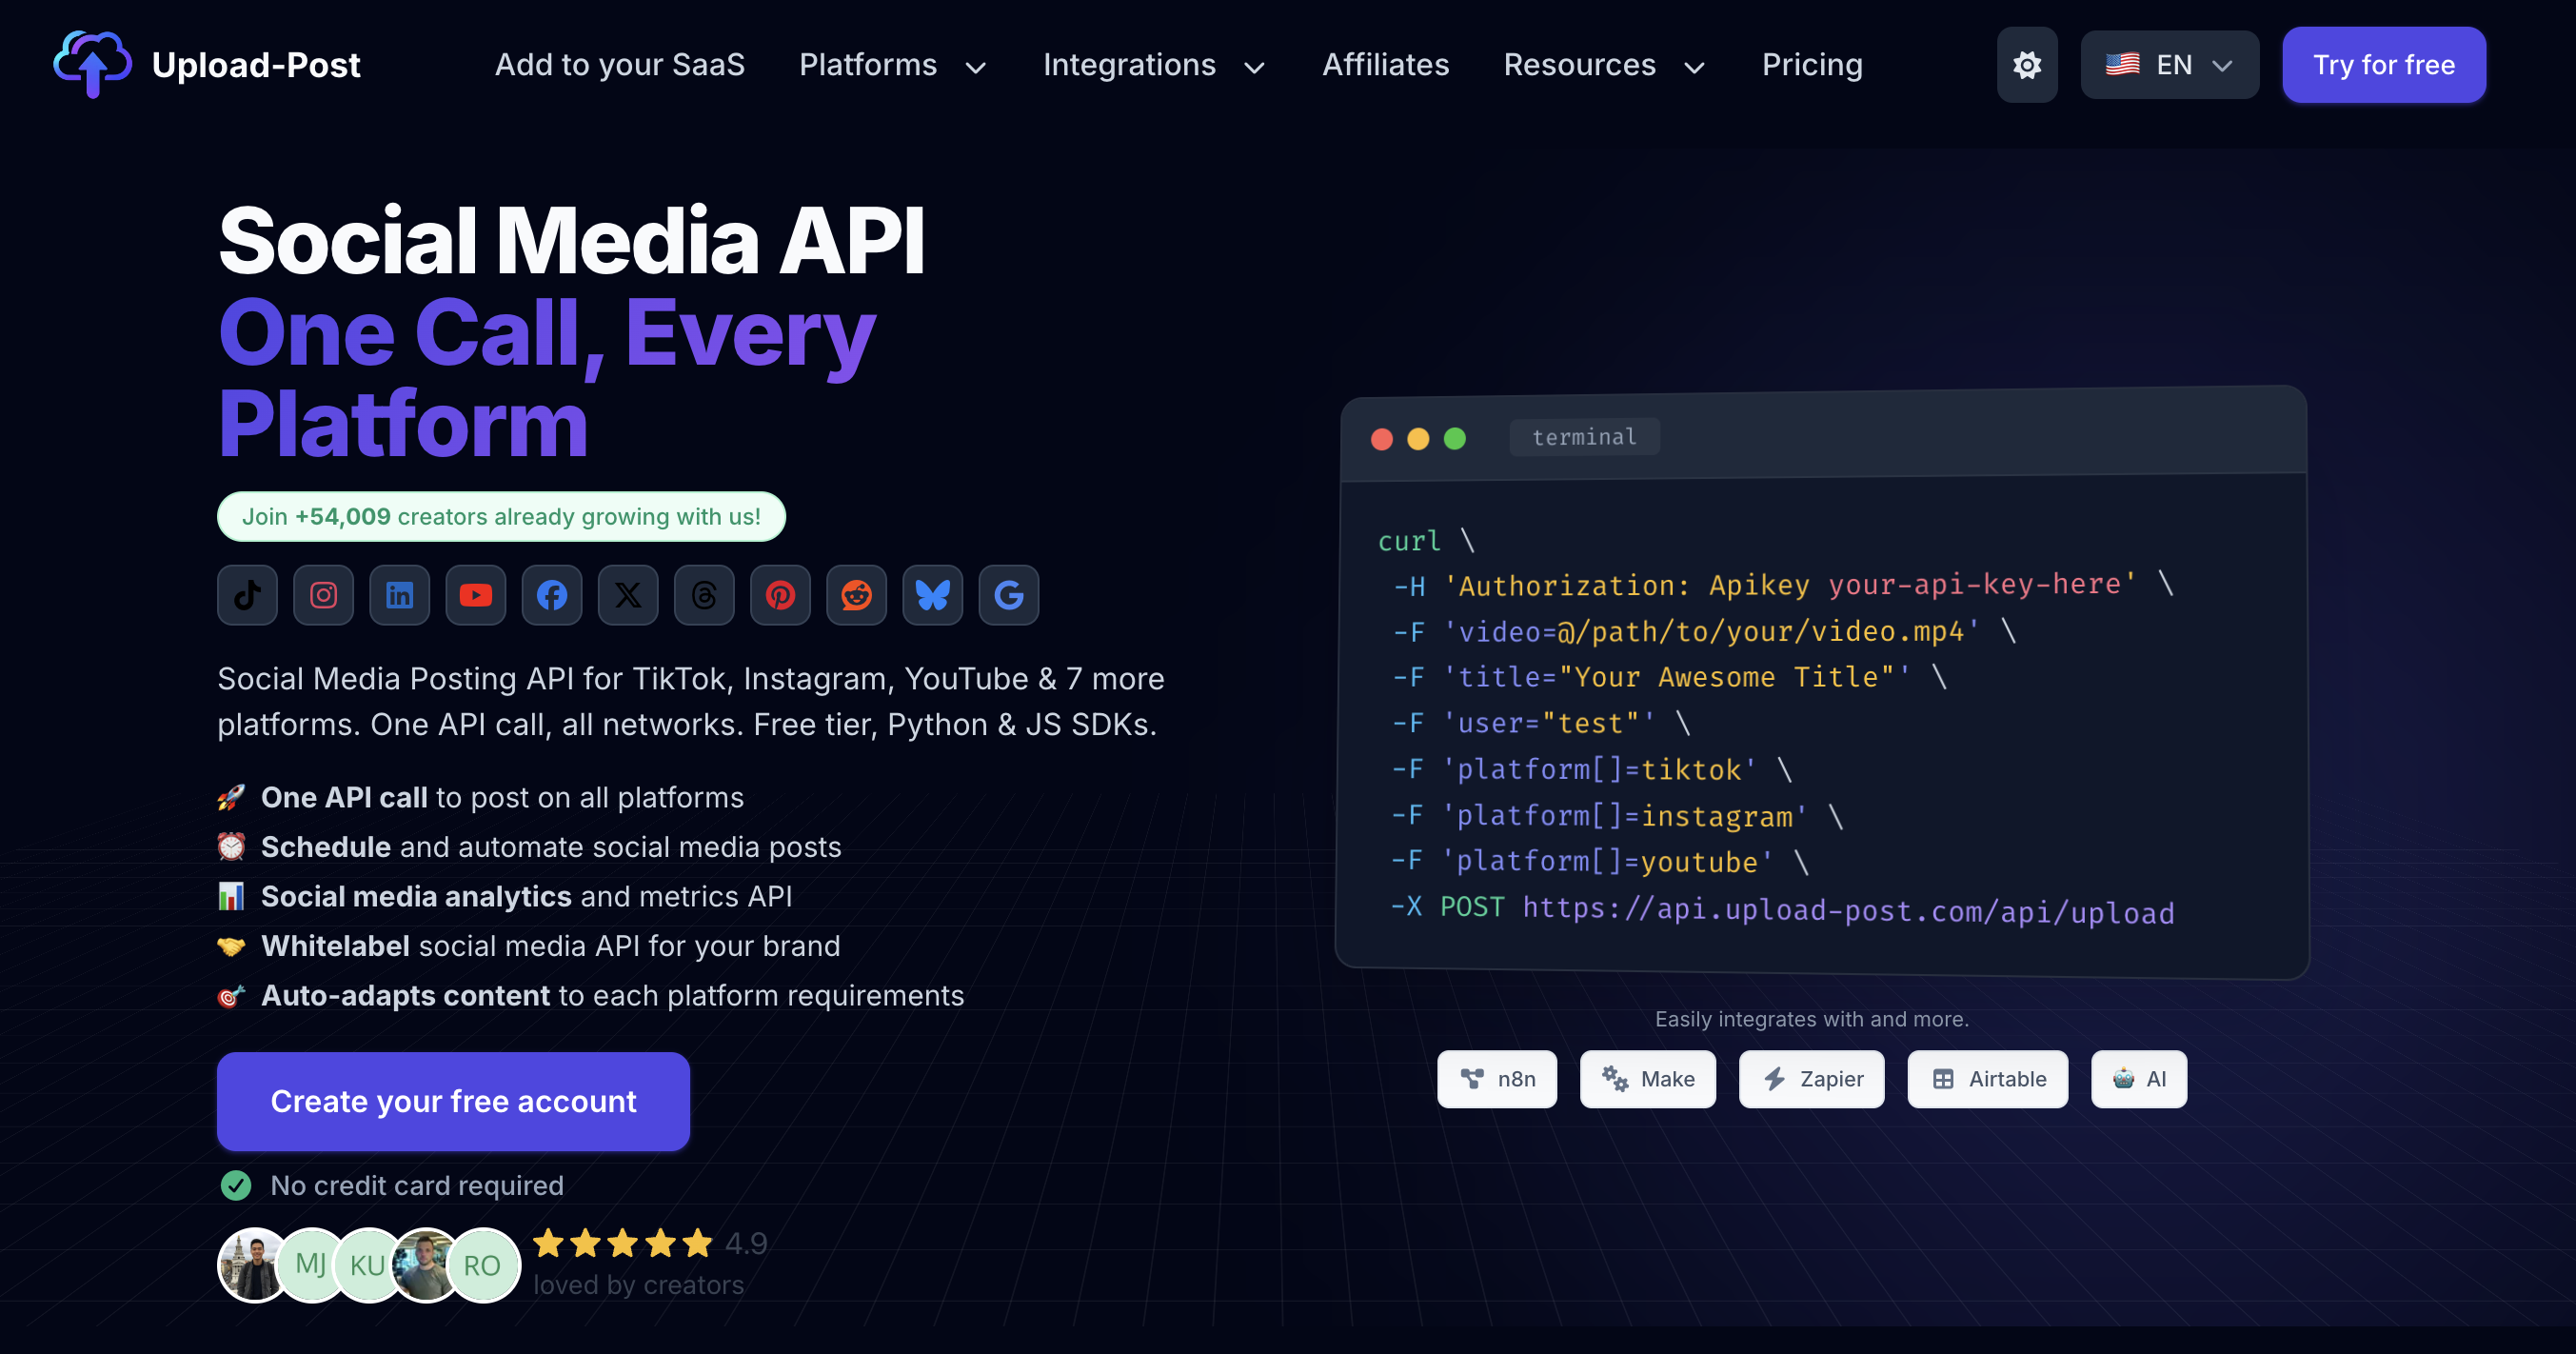Screen dimensions: 2576x1354
Task: Open the EN language dropdown
Action: (x=2169, y=65)
